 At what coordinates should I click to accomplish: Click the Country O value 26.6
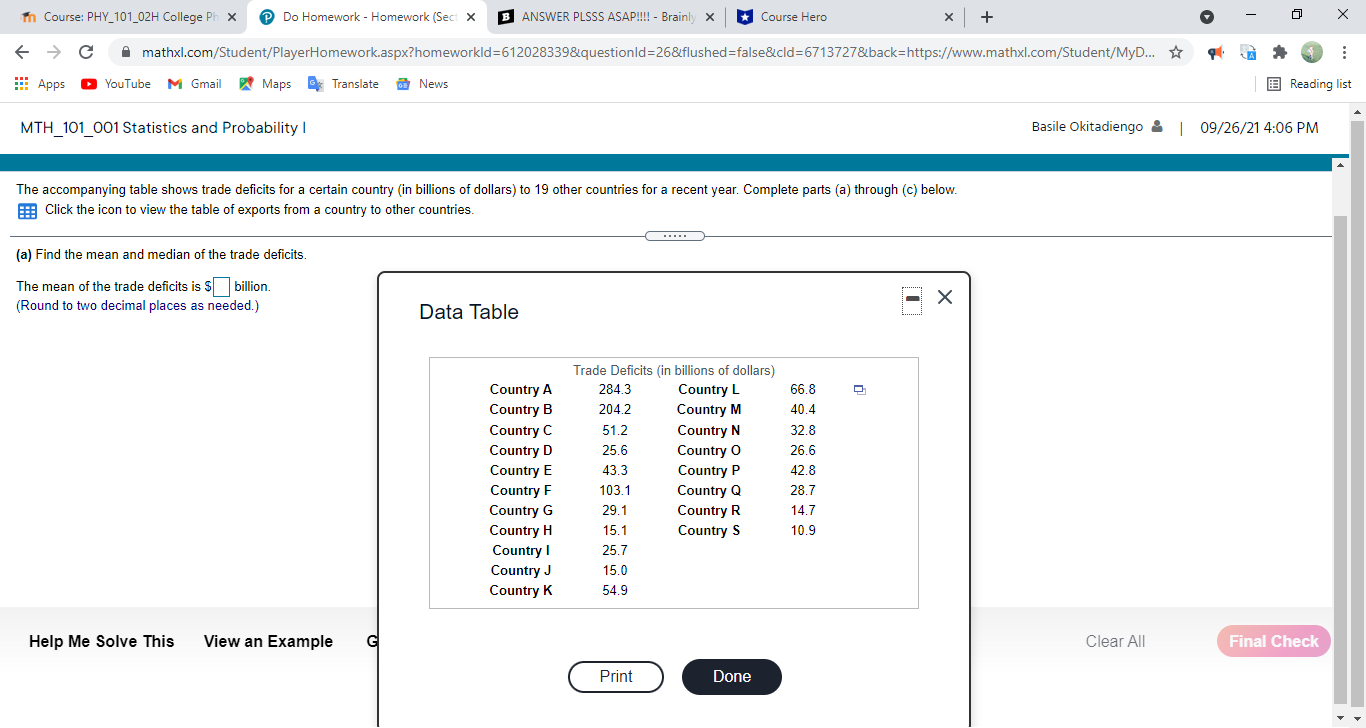pos(802,451)
